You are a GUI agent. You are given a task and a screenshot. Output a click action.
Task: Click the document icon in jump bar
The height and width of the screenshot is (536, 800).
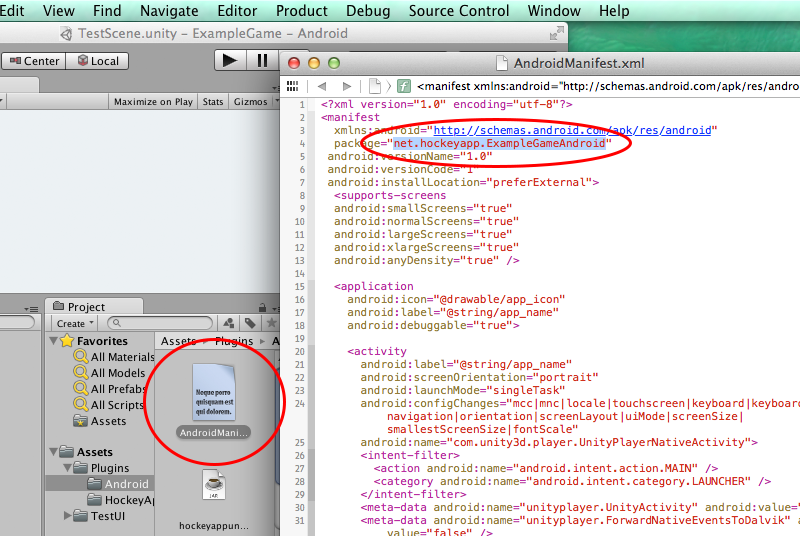[375, 86]
